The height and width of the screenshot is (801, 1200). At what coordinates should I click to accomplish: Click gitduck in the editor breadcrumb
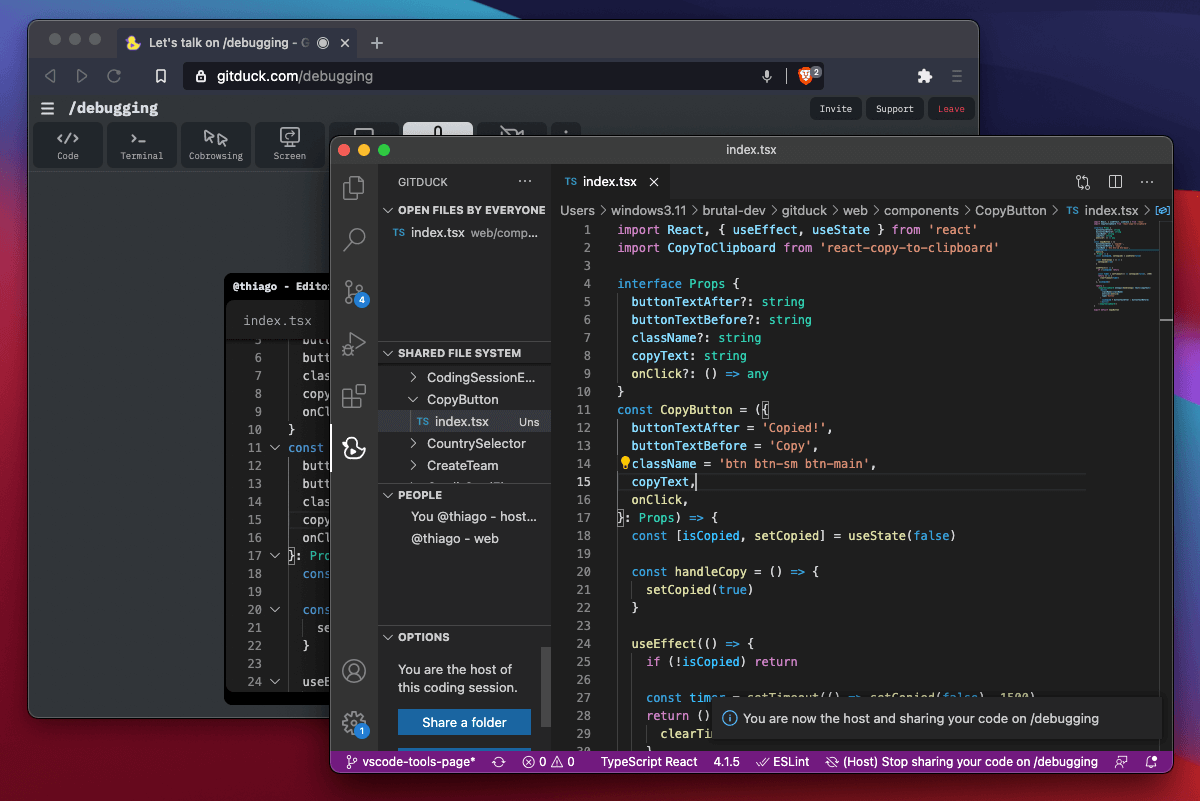pos(804,210)
